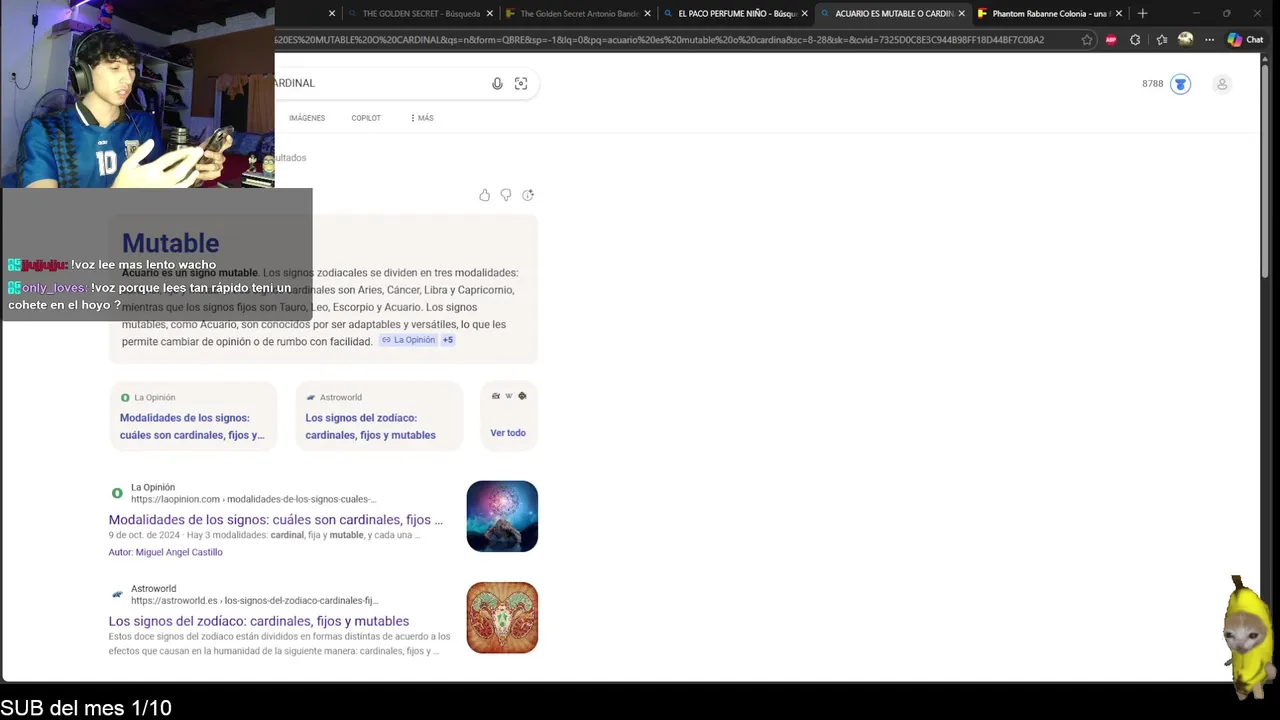The width and height of the screenshot is (1280, 720).
Task: Open visual search with the camera icon
Action: coord(521,84)
